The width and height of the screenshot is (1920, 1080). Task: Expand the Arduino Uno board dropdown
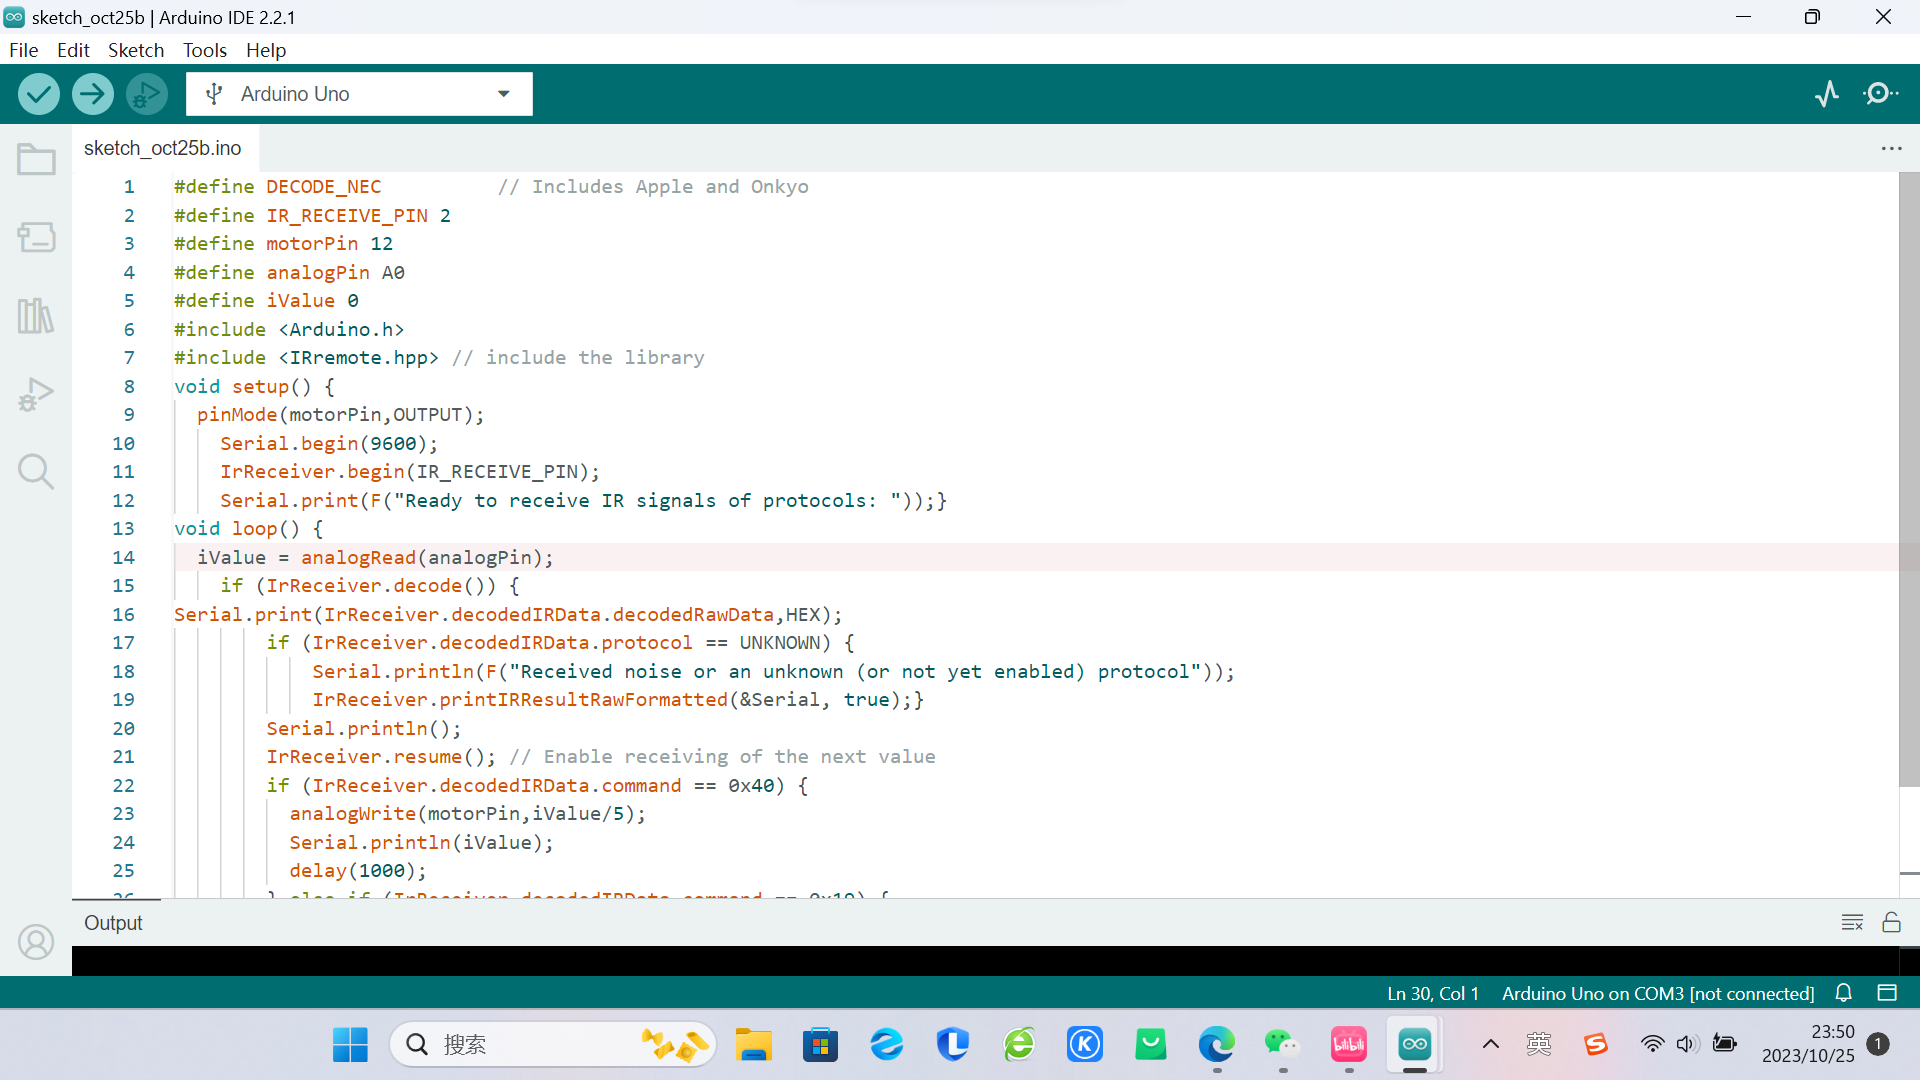click(503, 94)
